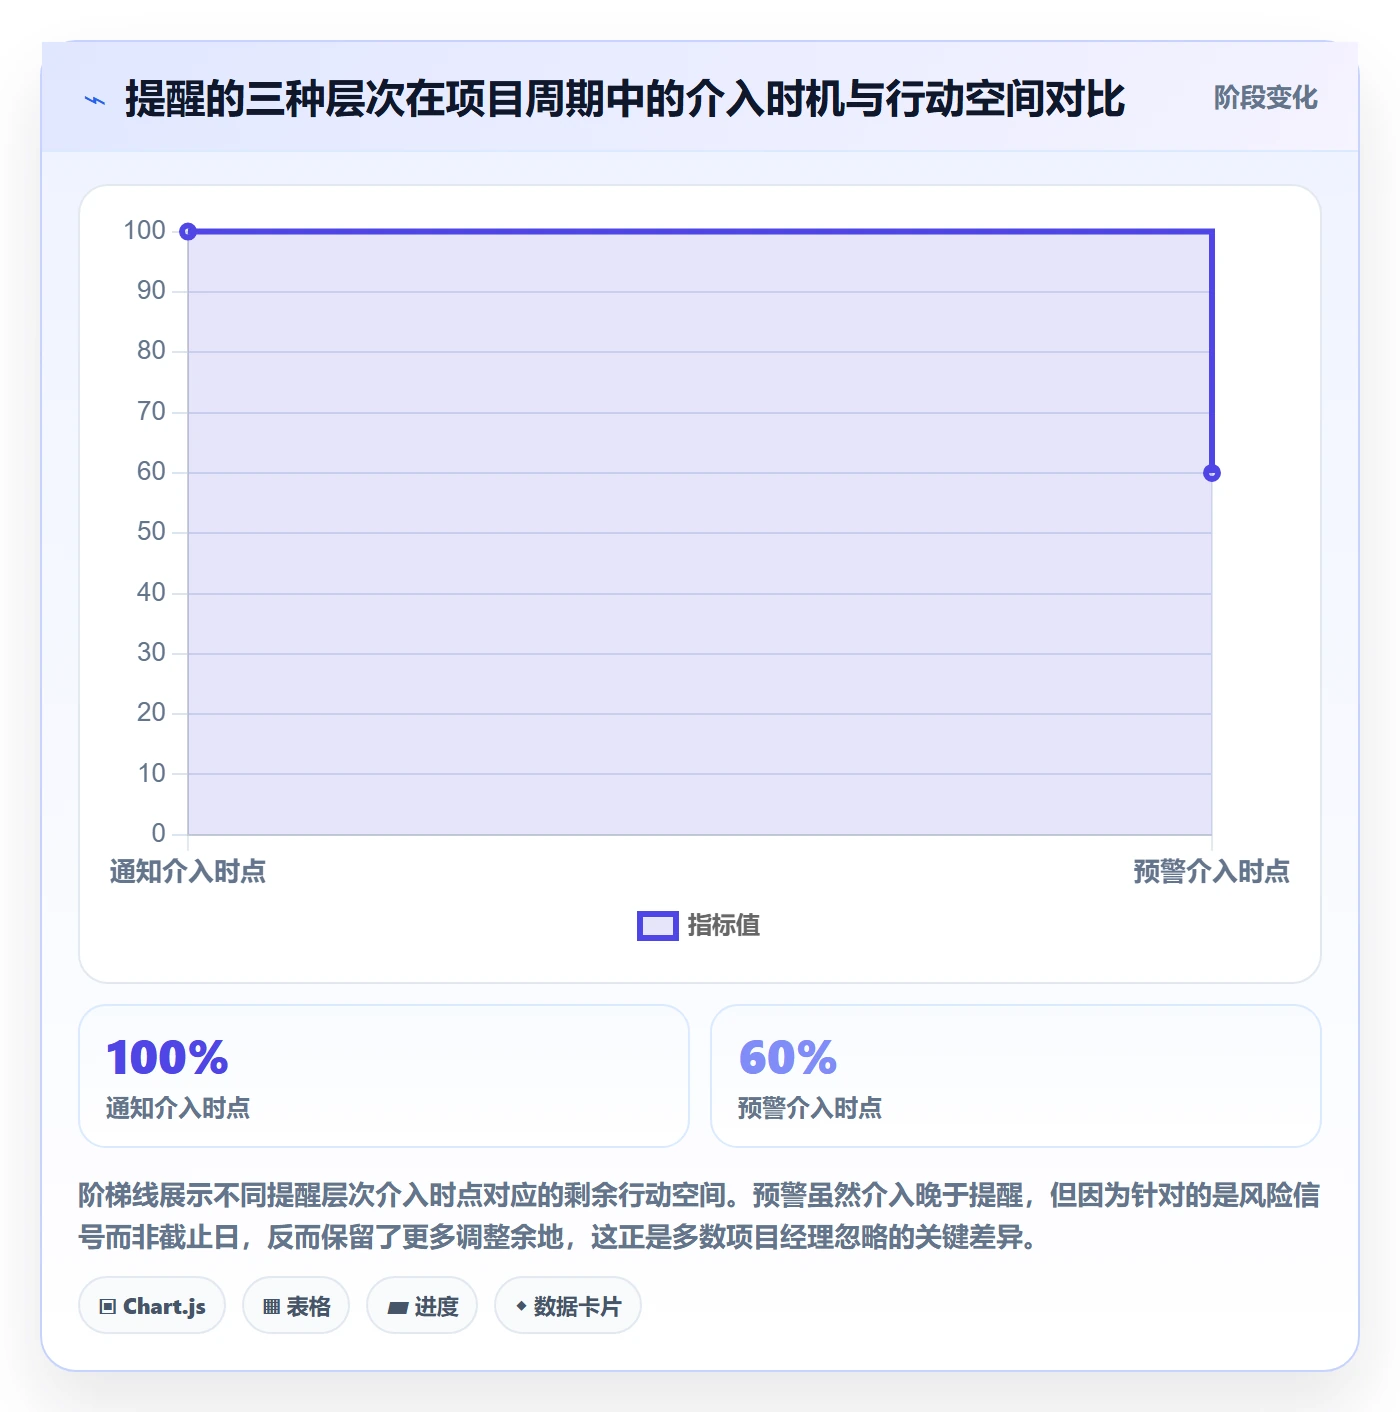Click the progress bar icon in 进度 tag
1400x1412 pixels.
(398, 1307)
